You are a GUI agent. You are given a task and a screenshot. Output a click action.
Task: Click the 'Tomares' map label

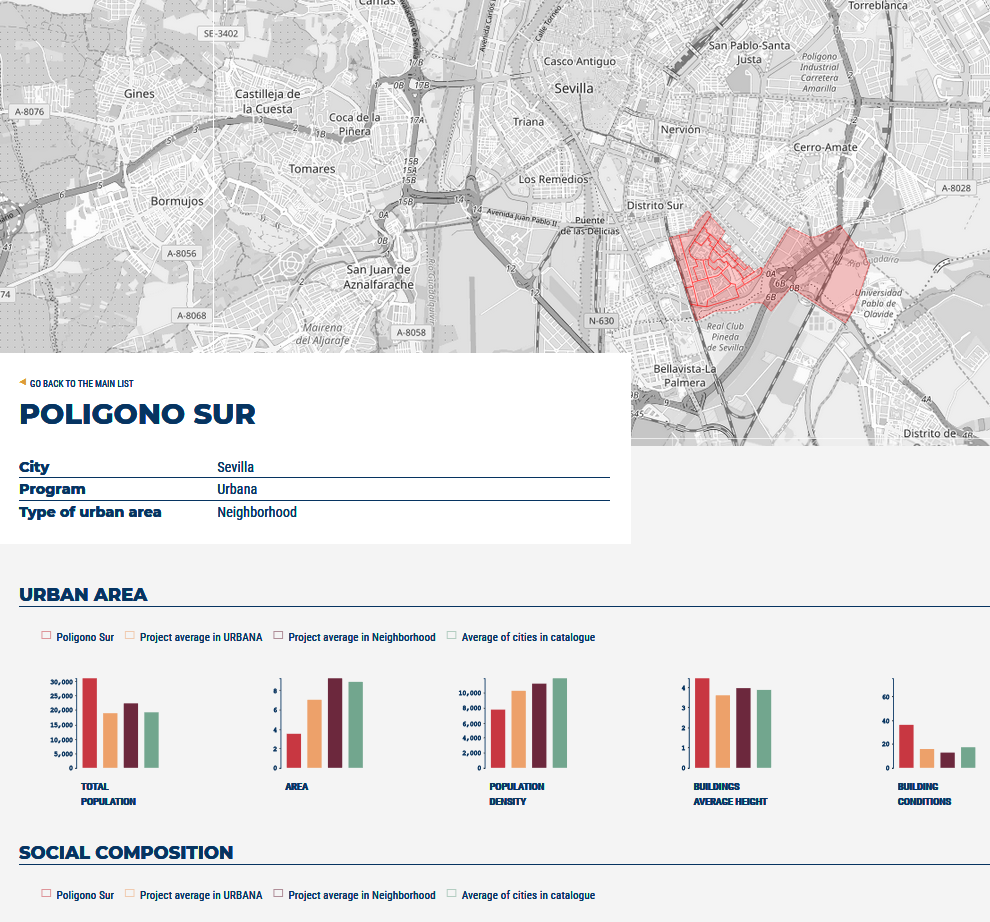pos(312,169)
